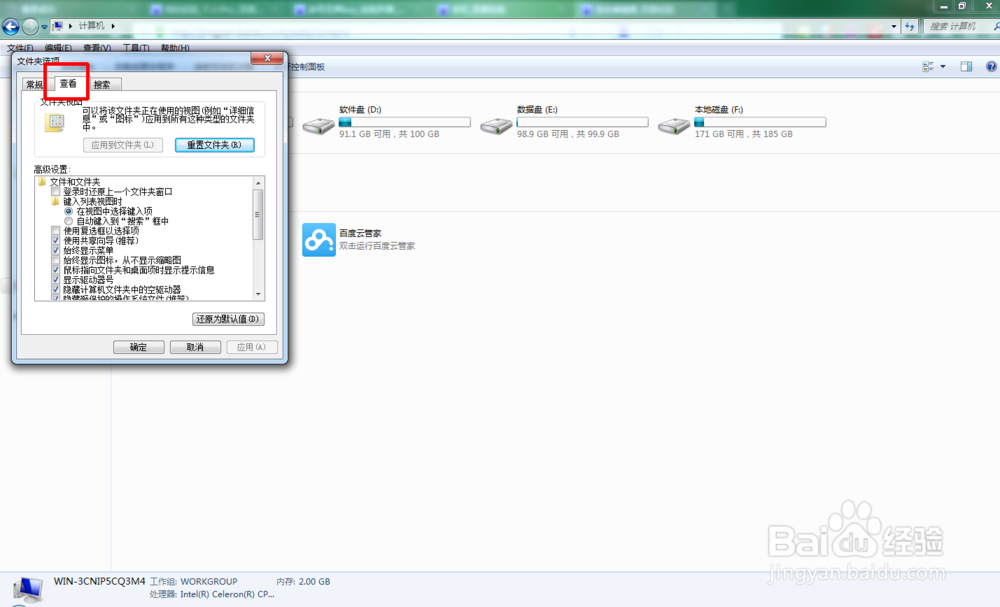This screenshot has width=1000, height=607.
Task: Expand the arrow after 计算机 in address bar
Action: point(113,26)
